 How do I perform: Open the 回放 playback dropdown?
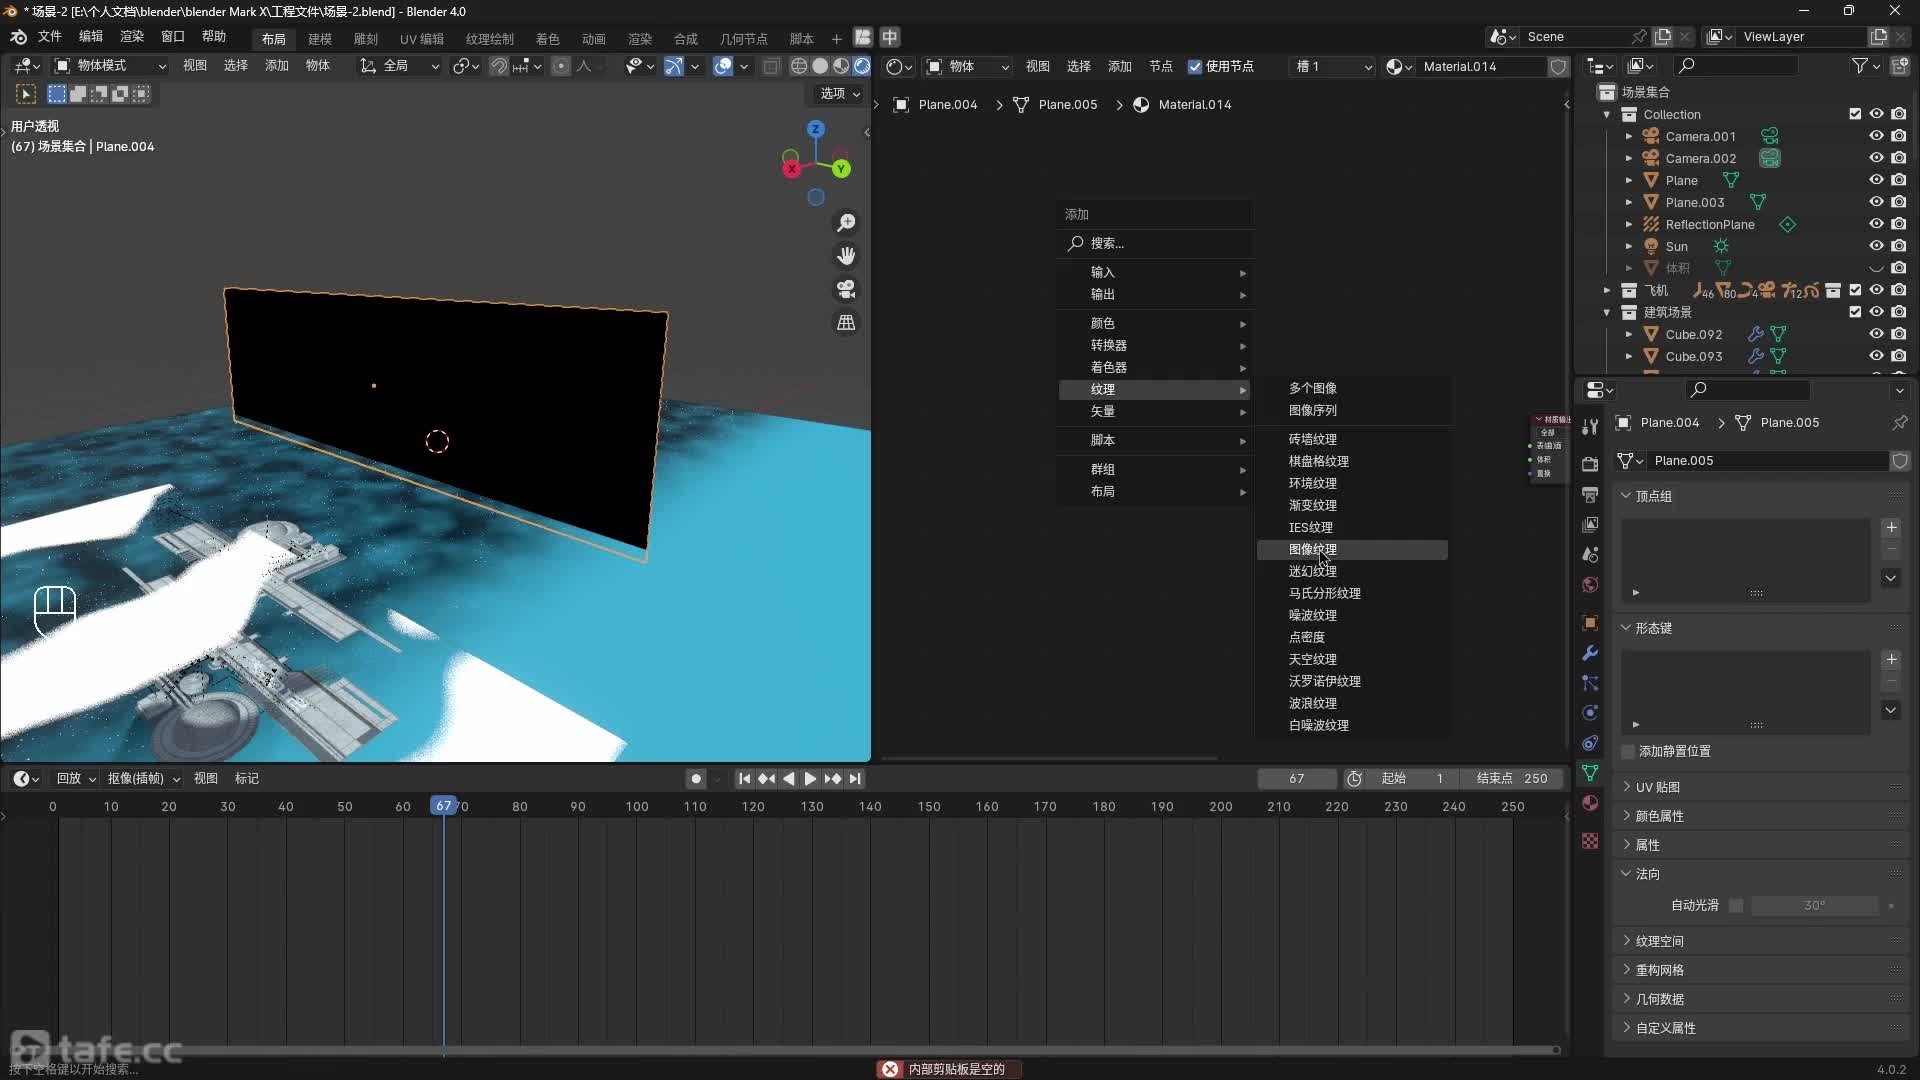click(76, 779)
